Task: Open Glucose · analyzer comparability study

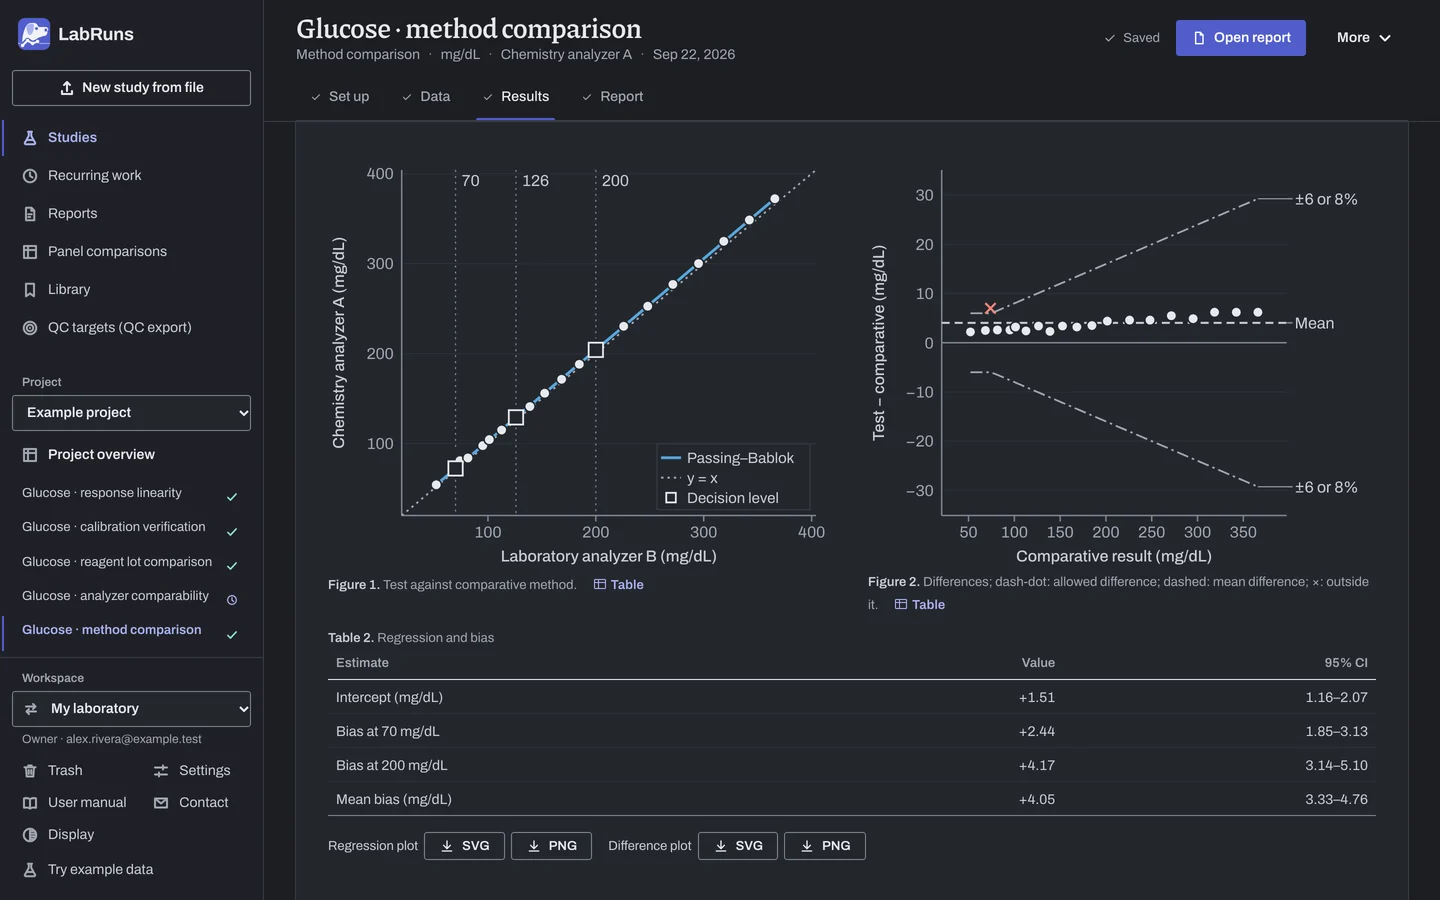Action: pyautogui.click(x=131, y=596)
